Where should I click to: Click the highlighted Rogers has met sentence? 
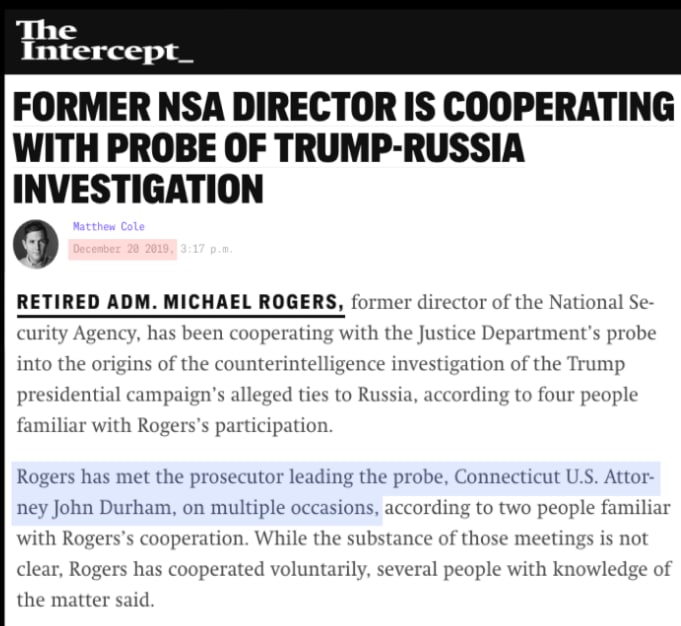pyautogui.click(x=334, y=492)
